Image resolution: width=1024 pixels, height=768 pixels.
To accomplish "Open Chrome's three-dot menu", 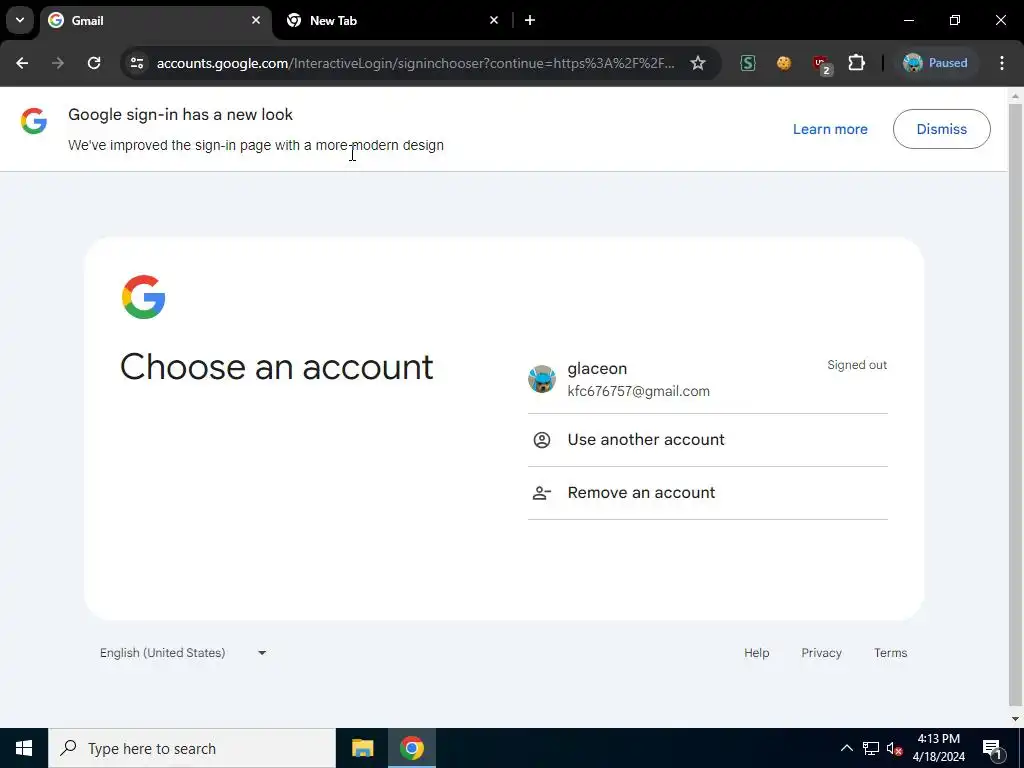I will coord(1002,63).
